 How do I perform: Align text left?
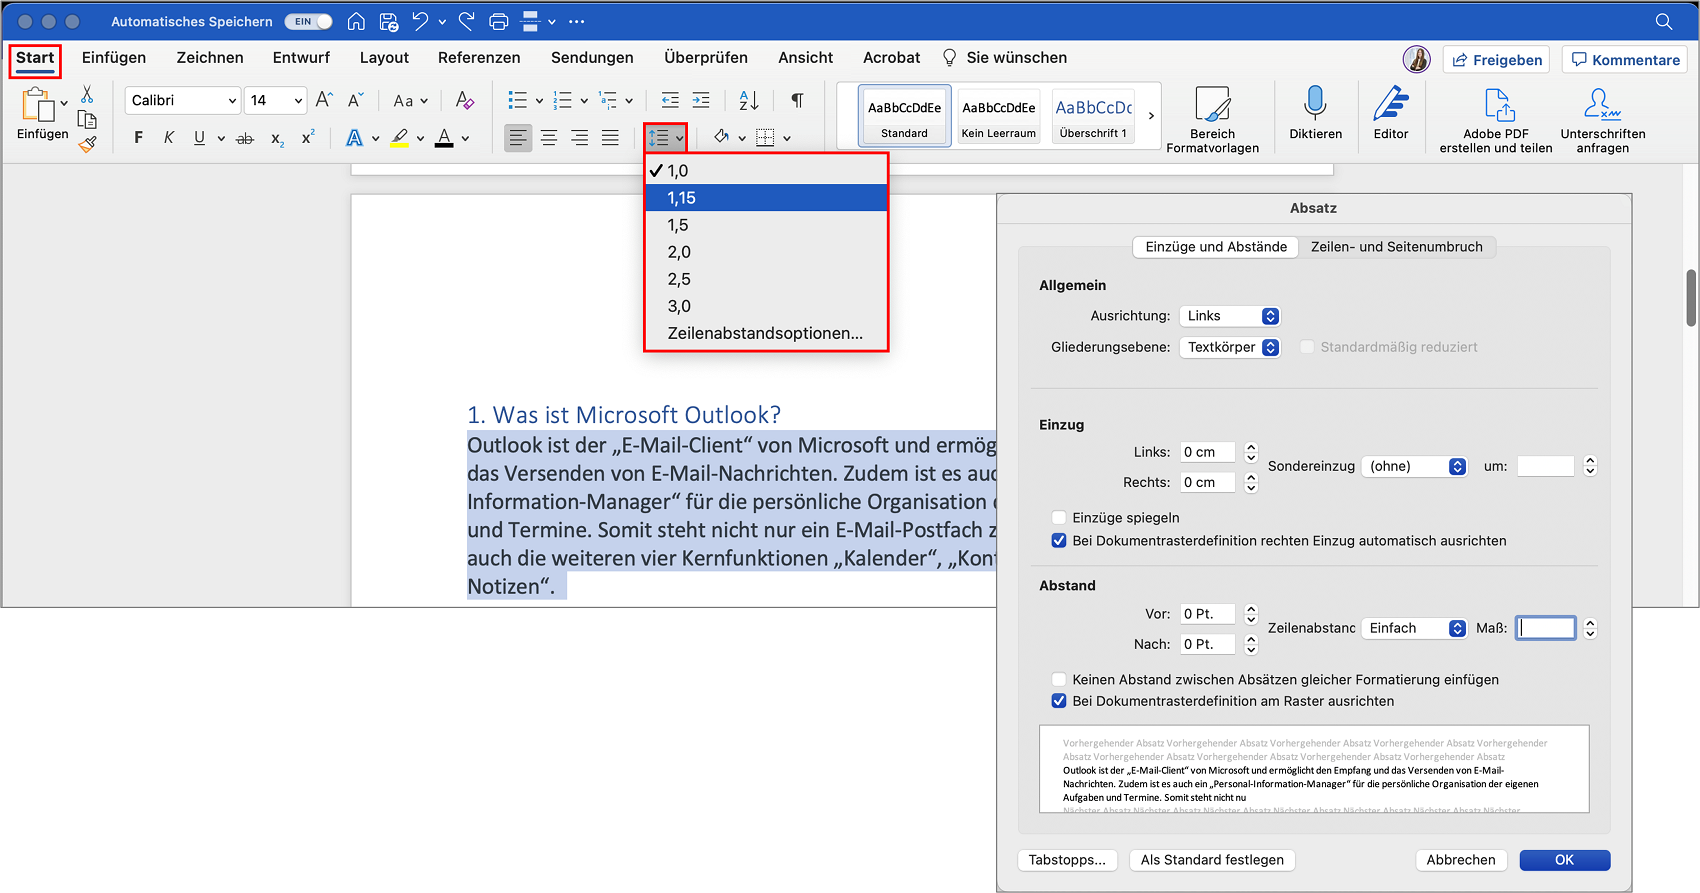[518, 138]
